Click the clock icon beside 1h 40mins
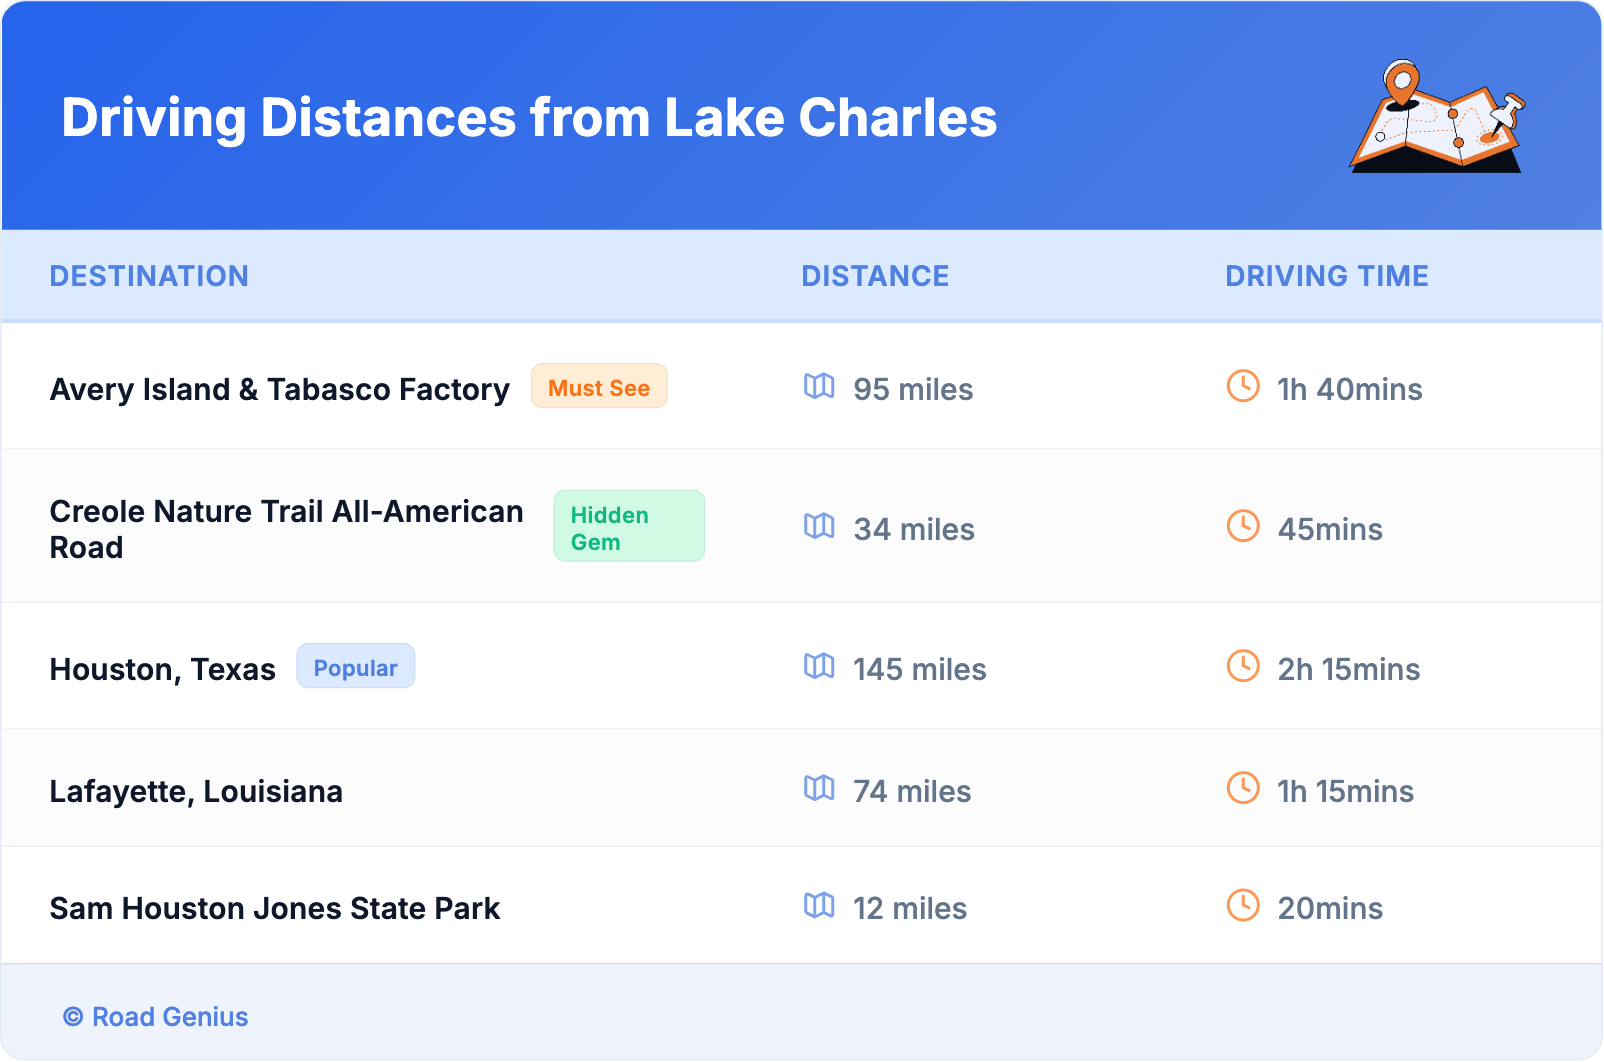1604x1062 pixels. tap(1243, 386)
